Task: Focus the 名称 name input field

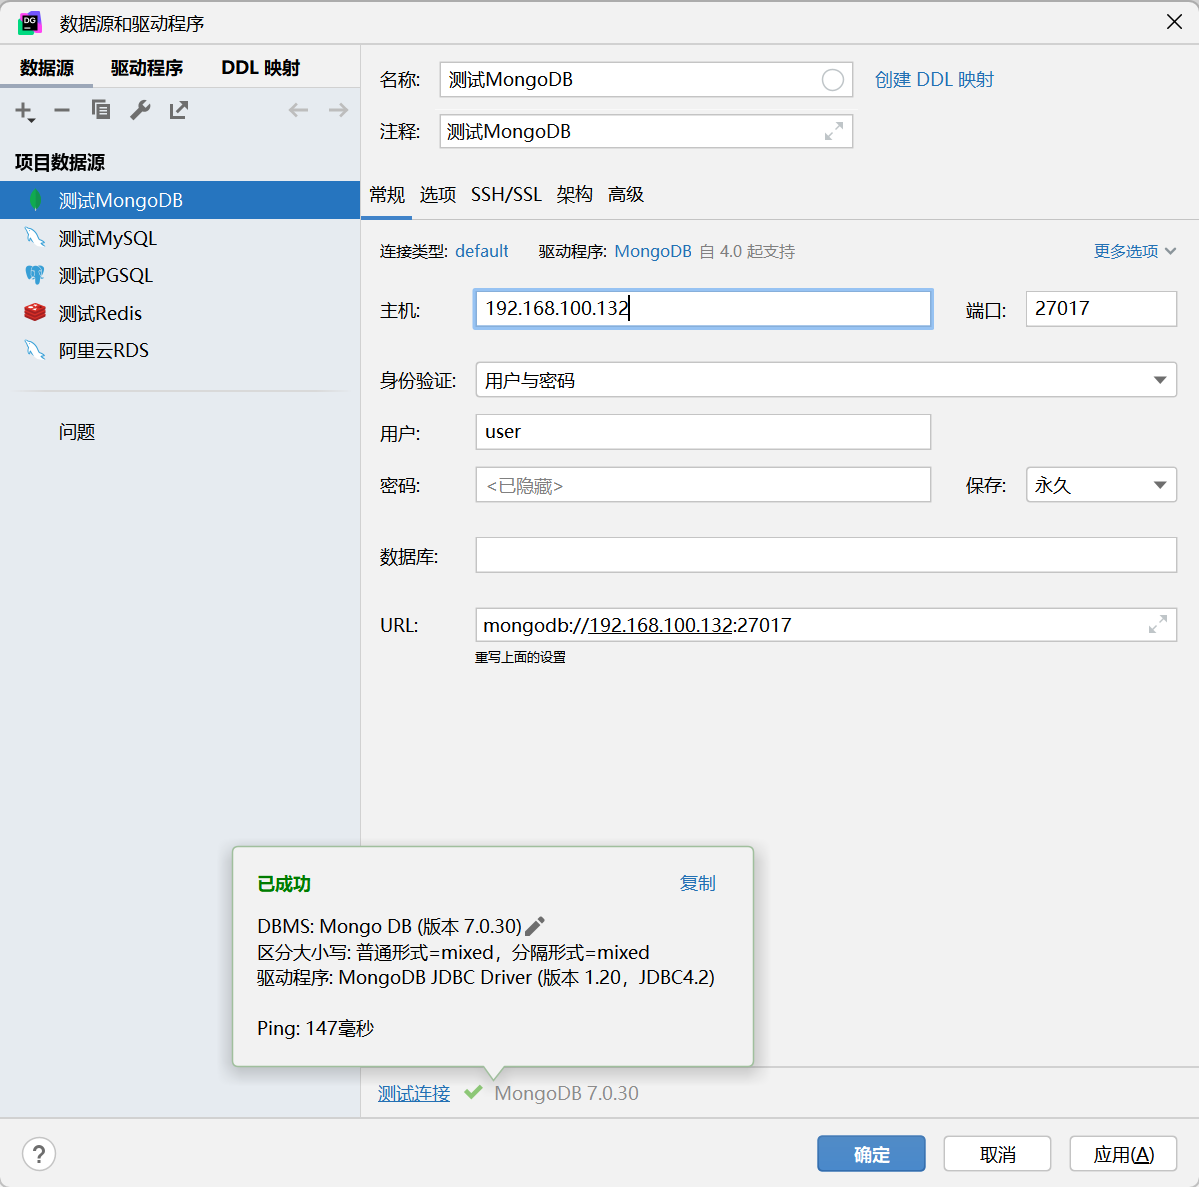Action: [x=646, y=80]
